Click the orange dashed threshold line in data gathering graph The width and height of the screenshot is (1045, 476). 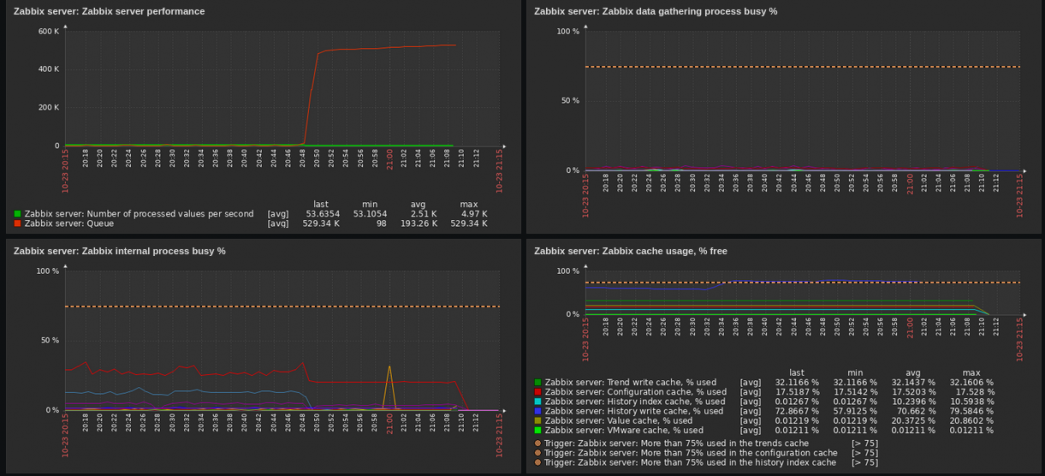[802, 67]
